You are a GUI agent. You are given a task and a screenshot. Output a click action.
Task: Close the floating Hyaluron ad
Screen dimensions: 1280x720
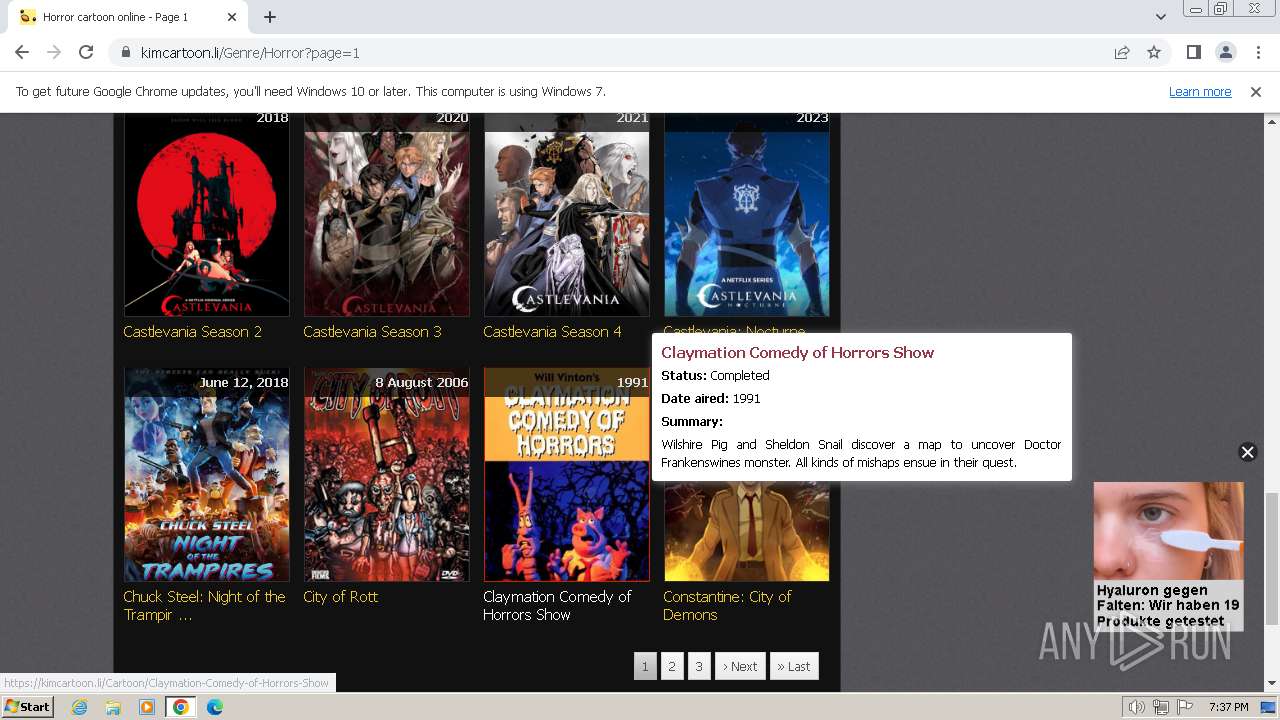1247,452
